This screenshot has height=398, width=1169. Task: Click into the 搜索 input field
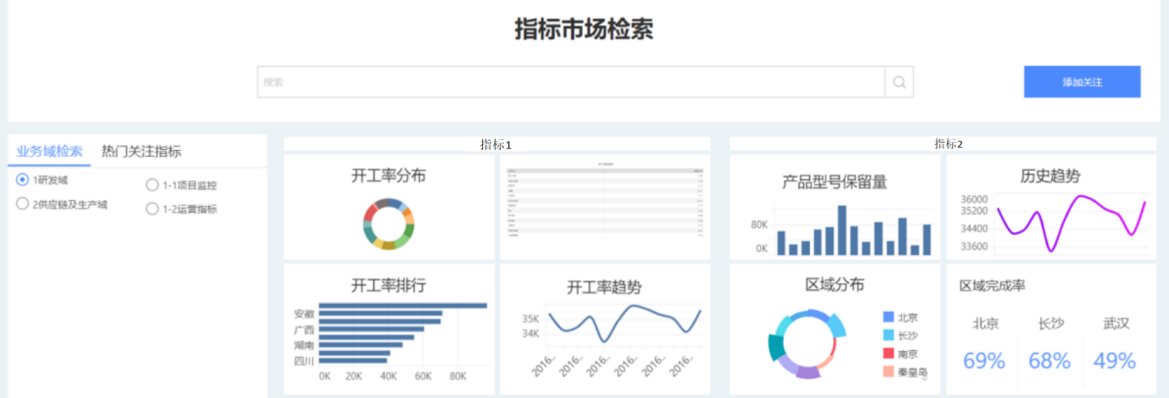pyautogui.click(x=571, y=82)
